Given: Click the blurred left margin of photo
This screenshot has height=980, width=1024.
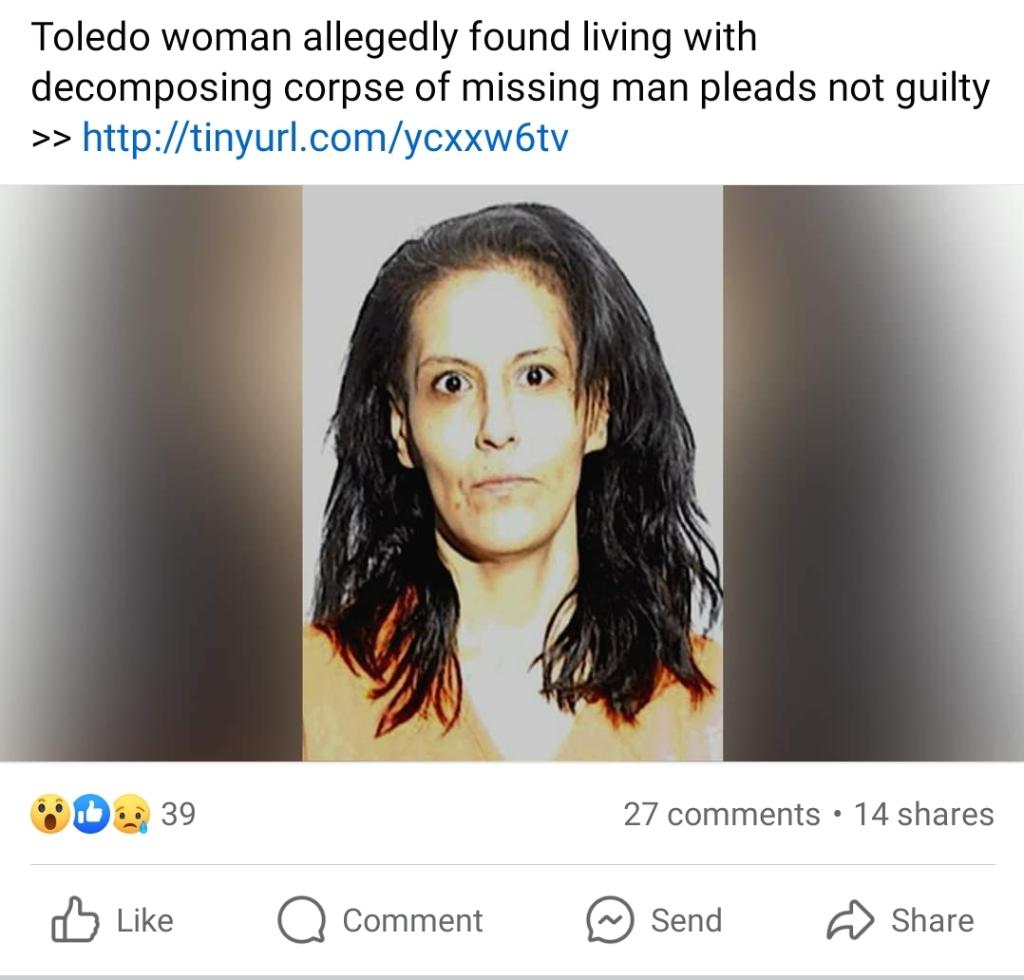Looking at the screenshot, I should coord(151,473).
